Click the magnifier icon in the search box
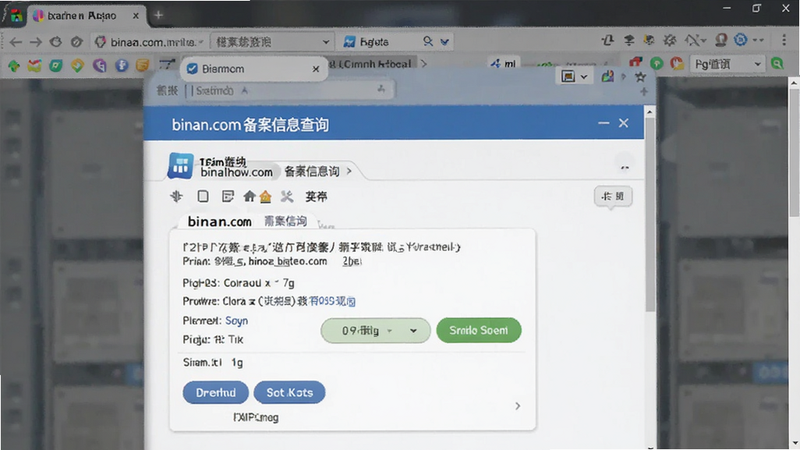The image size is (800, 450). pyautogui.click(x=428, y=41)
